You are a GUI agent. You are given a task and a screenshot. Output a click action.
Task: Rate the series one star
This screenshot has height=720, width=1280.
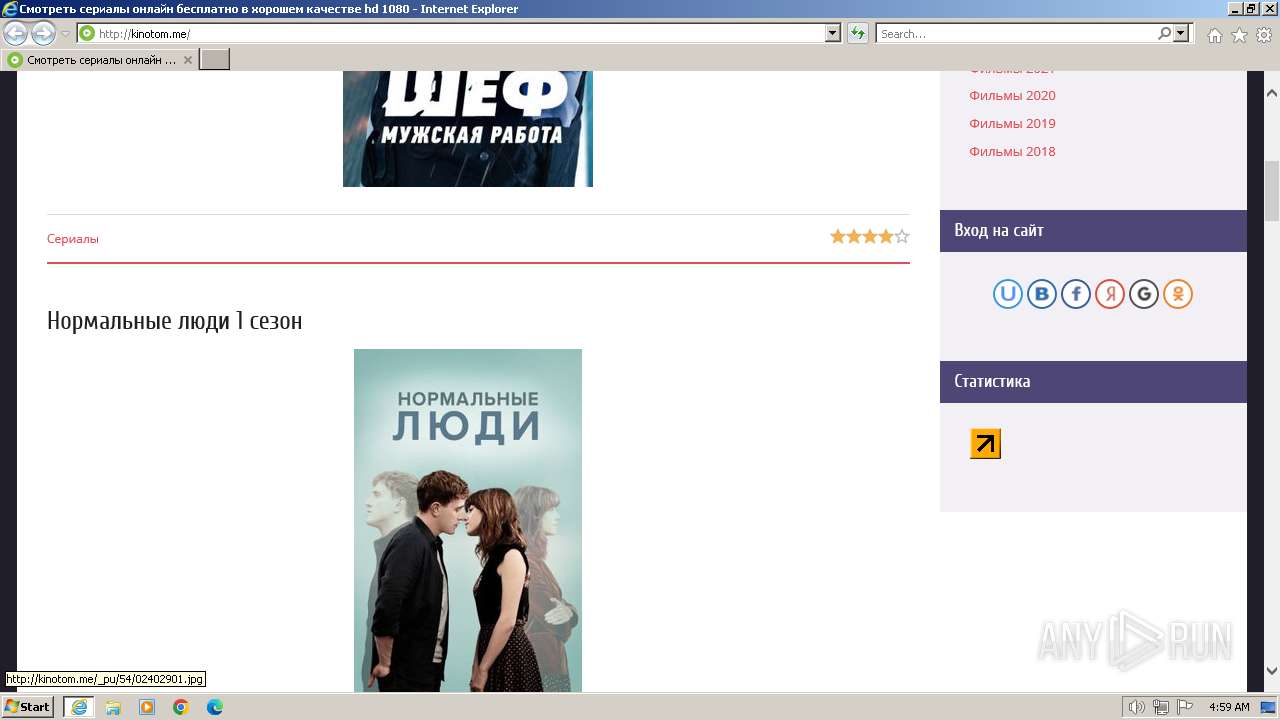pyautogui.click(x=838, y=237)
